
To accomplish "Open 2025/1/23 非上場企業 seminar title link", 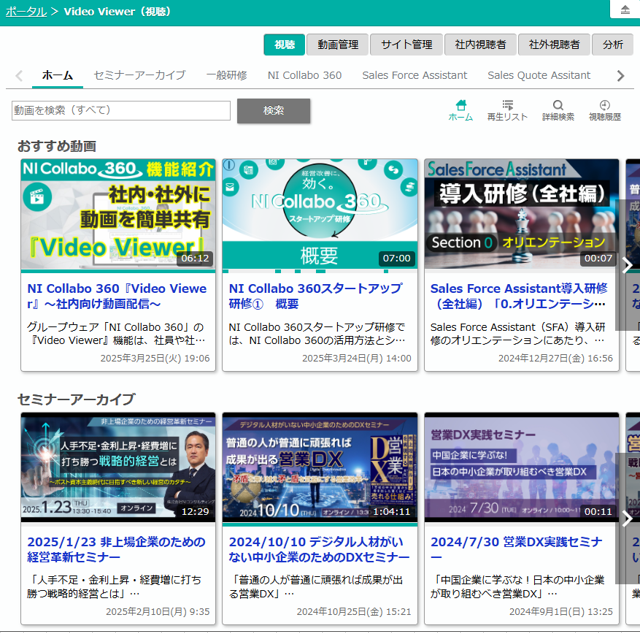I will pyautogui.click(x=116, y=549).
